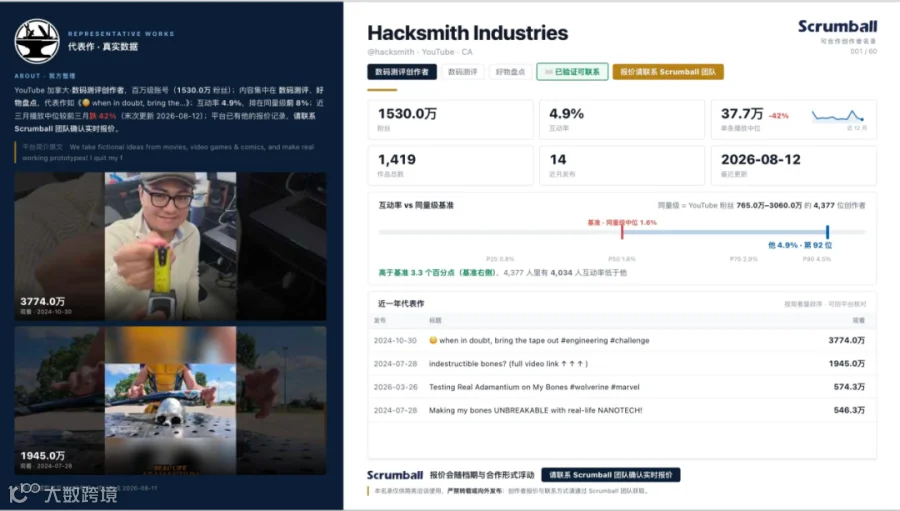Select row 'indestructible bones? (full video link'

622,363
